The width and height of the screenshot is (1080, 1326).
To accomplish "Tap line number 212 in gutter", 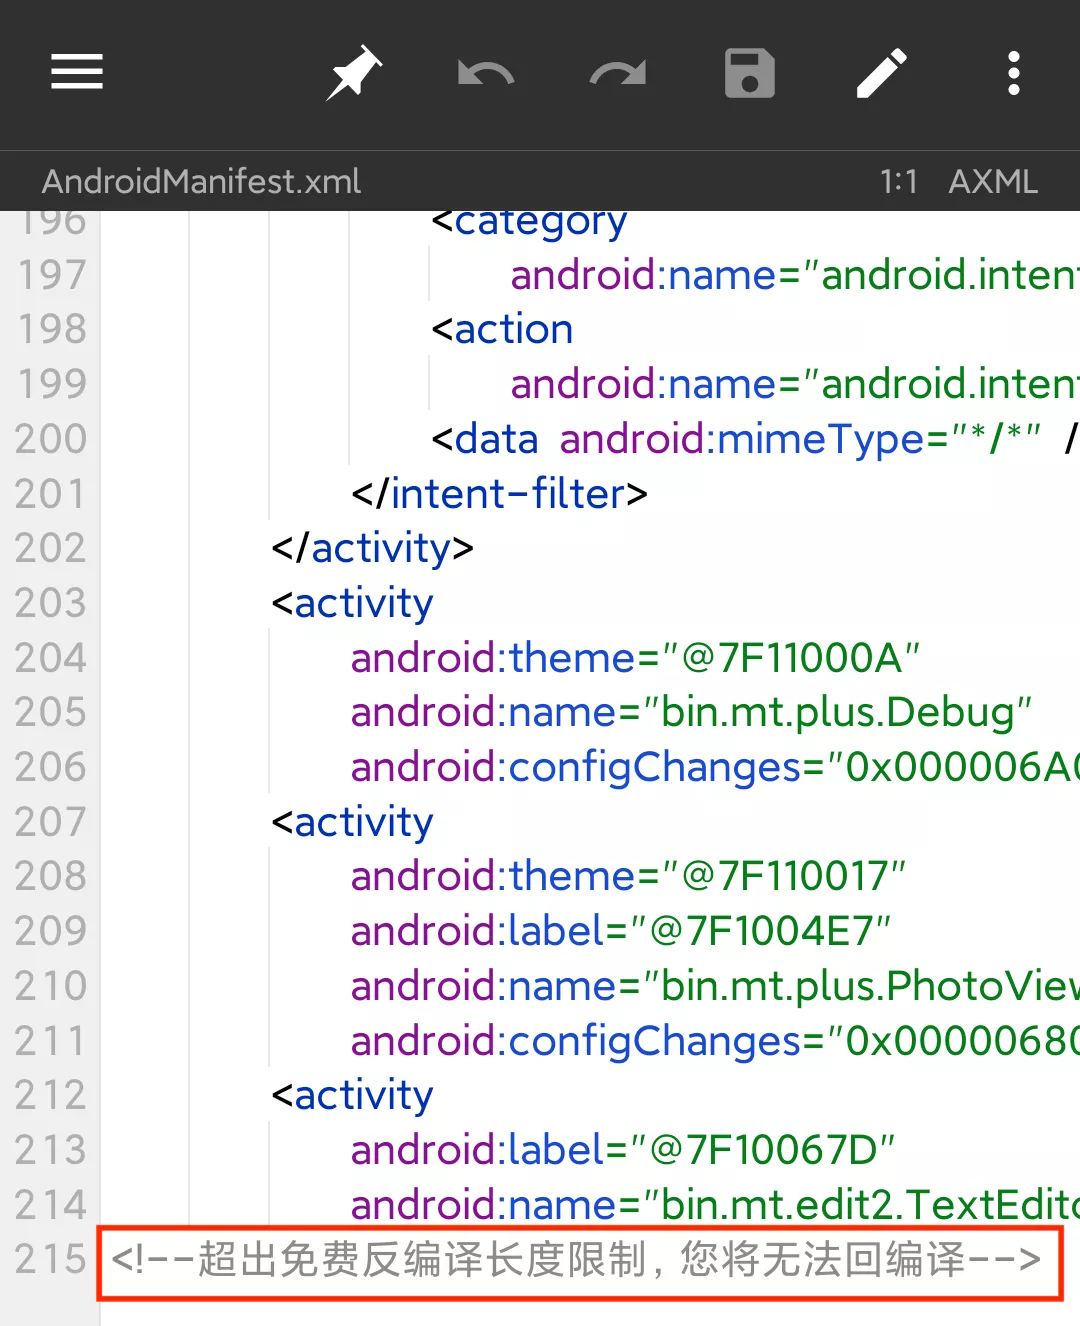I will coord(51,1095).
